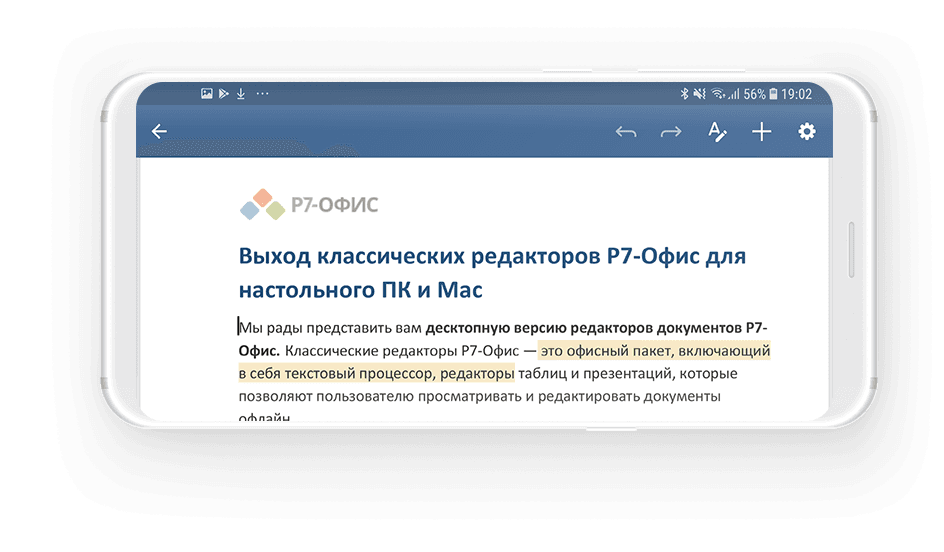The image size is (944, 552).
Task: Redo the last undone edit
Action: (671, 132)
